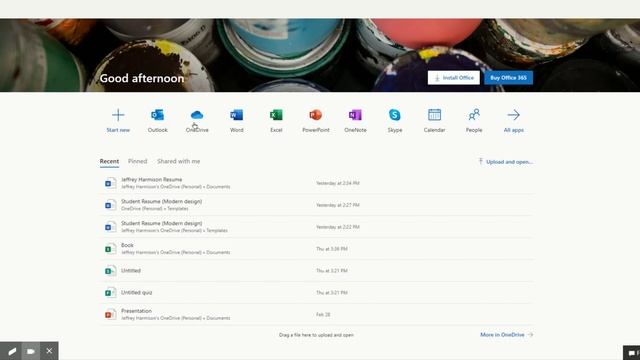This screenshot has width=640, height=360.
Task: Open the Presentation file
Action: tap(317, 314)
